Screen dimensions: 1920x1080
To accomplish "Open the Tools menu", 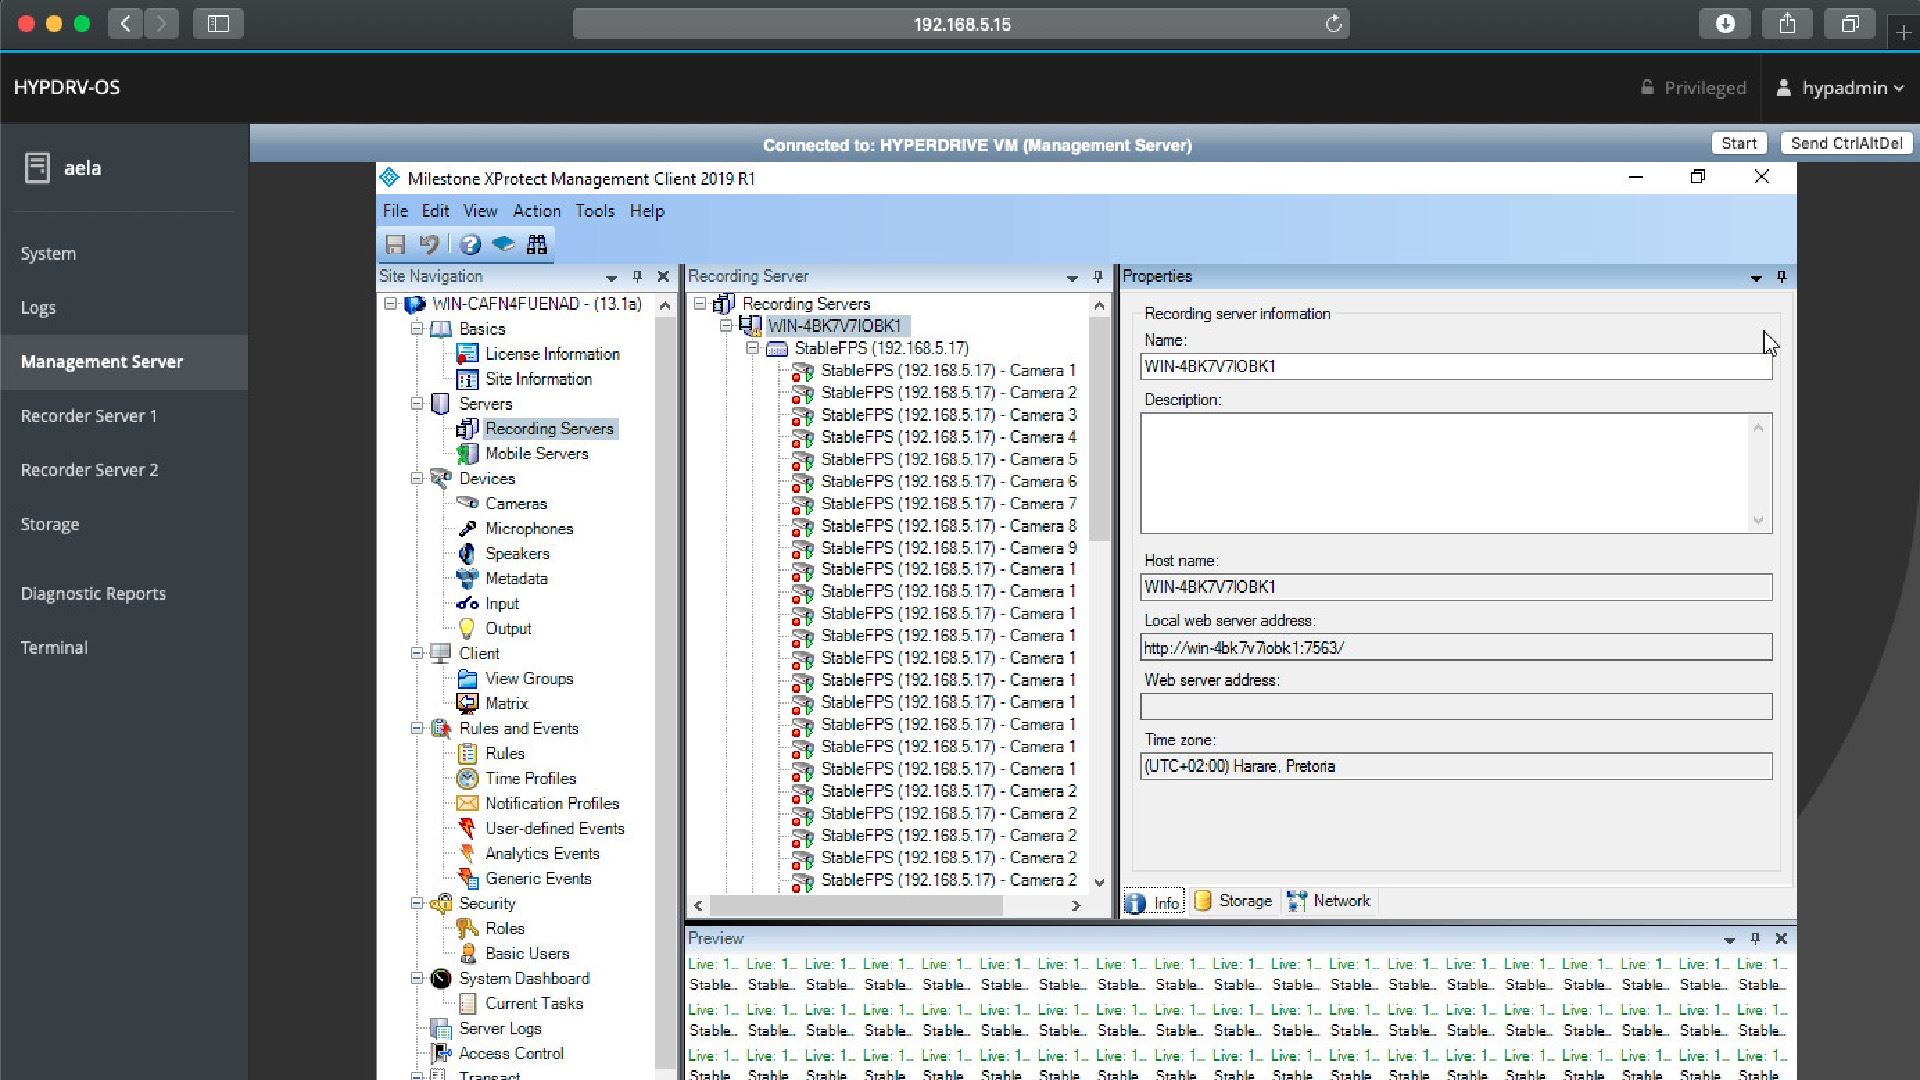I will pos(594,211).
